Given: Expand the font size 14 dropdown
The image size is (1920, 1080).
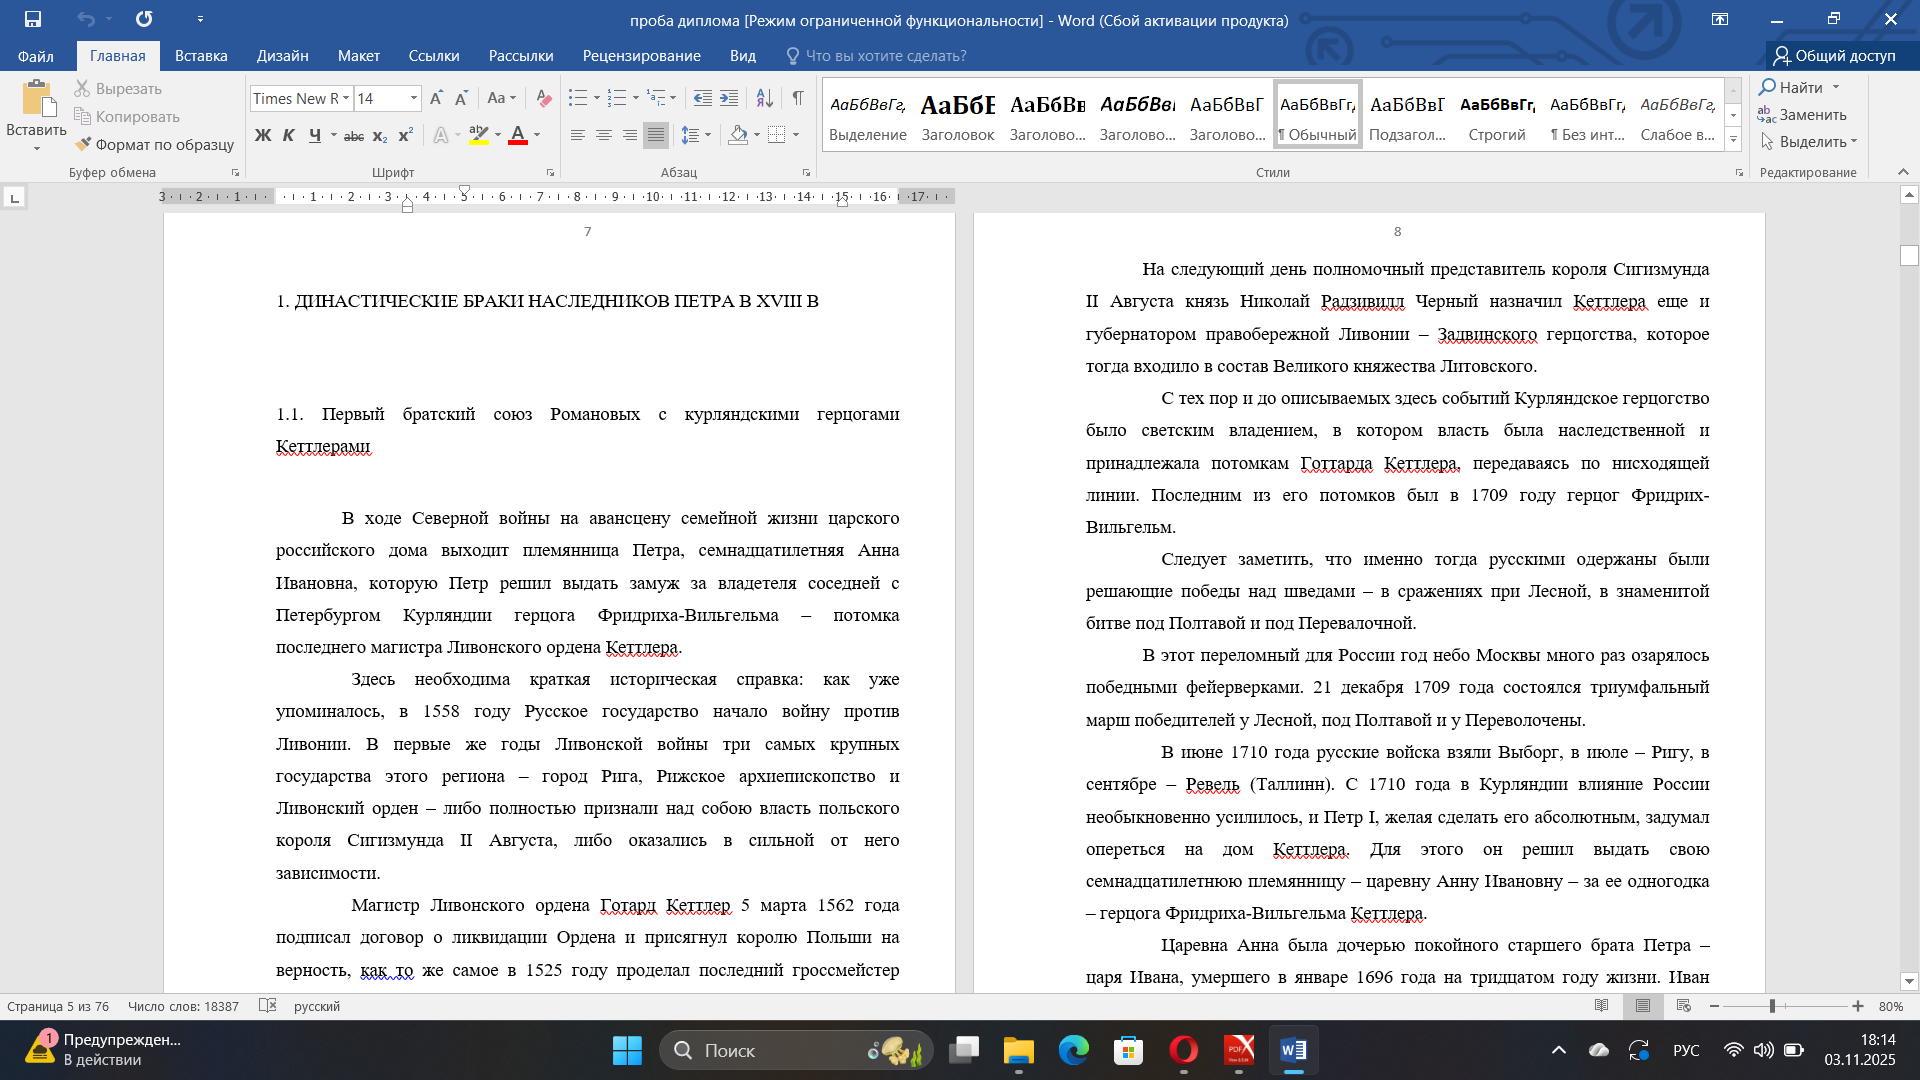Looking at the screenshot, I should (x=414, y=98).
